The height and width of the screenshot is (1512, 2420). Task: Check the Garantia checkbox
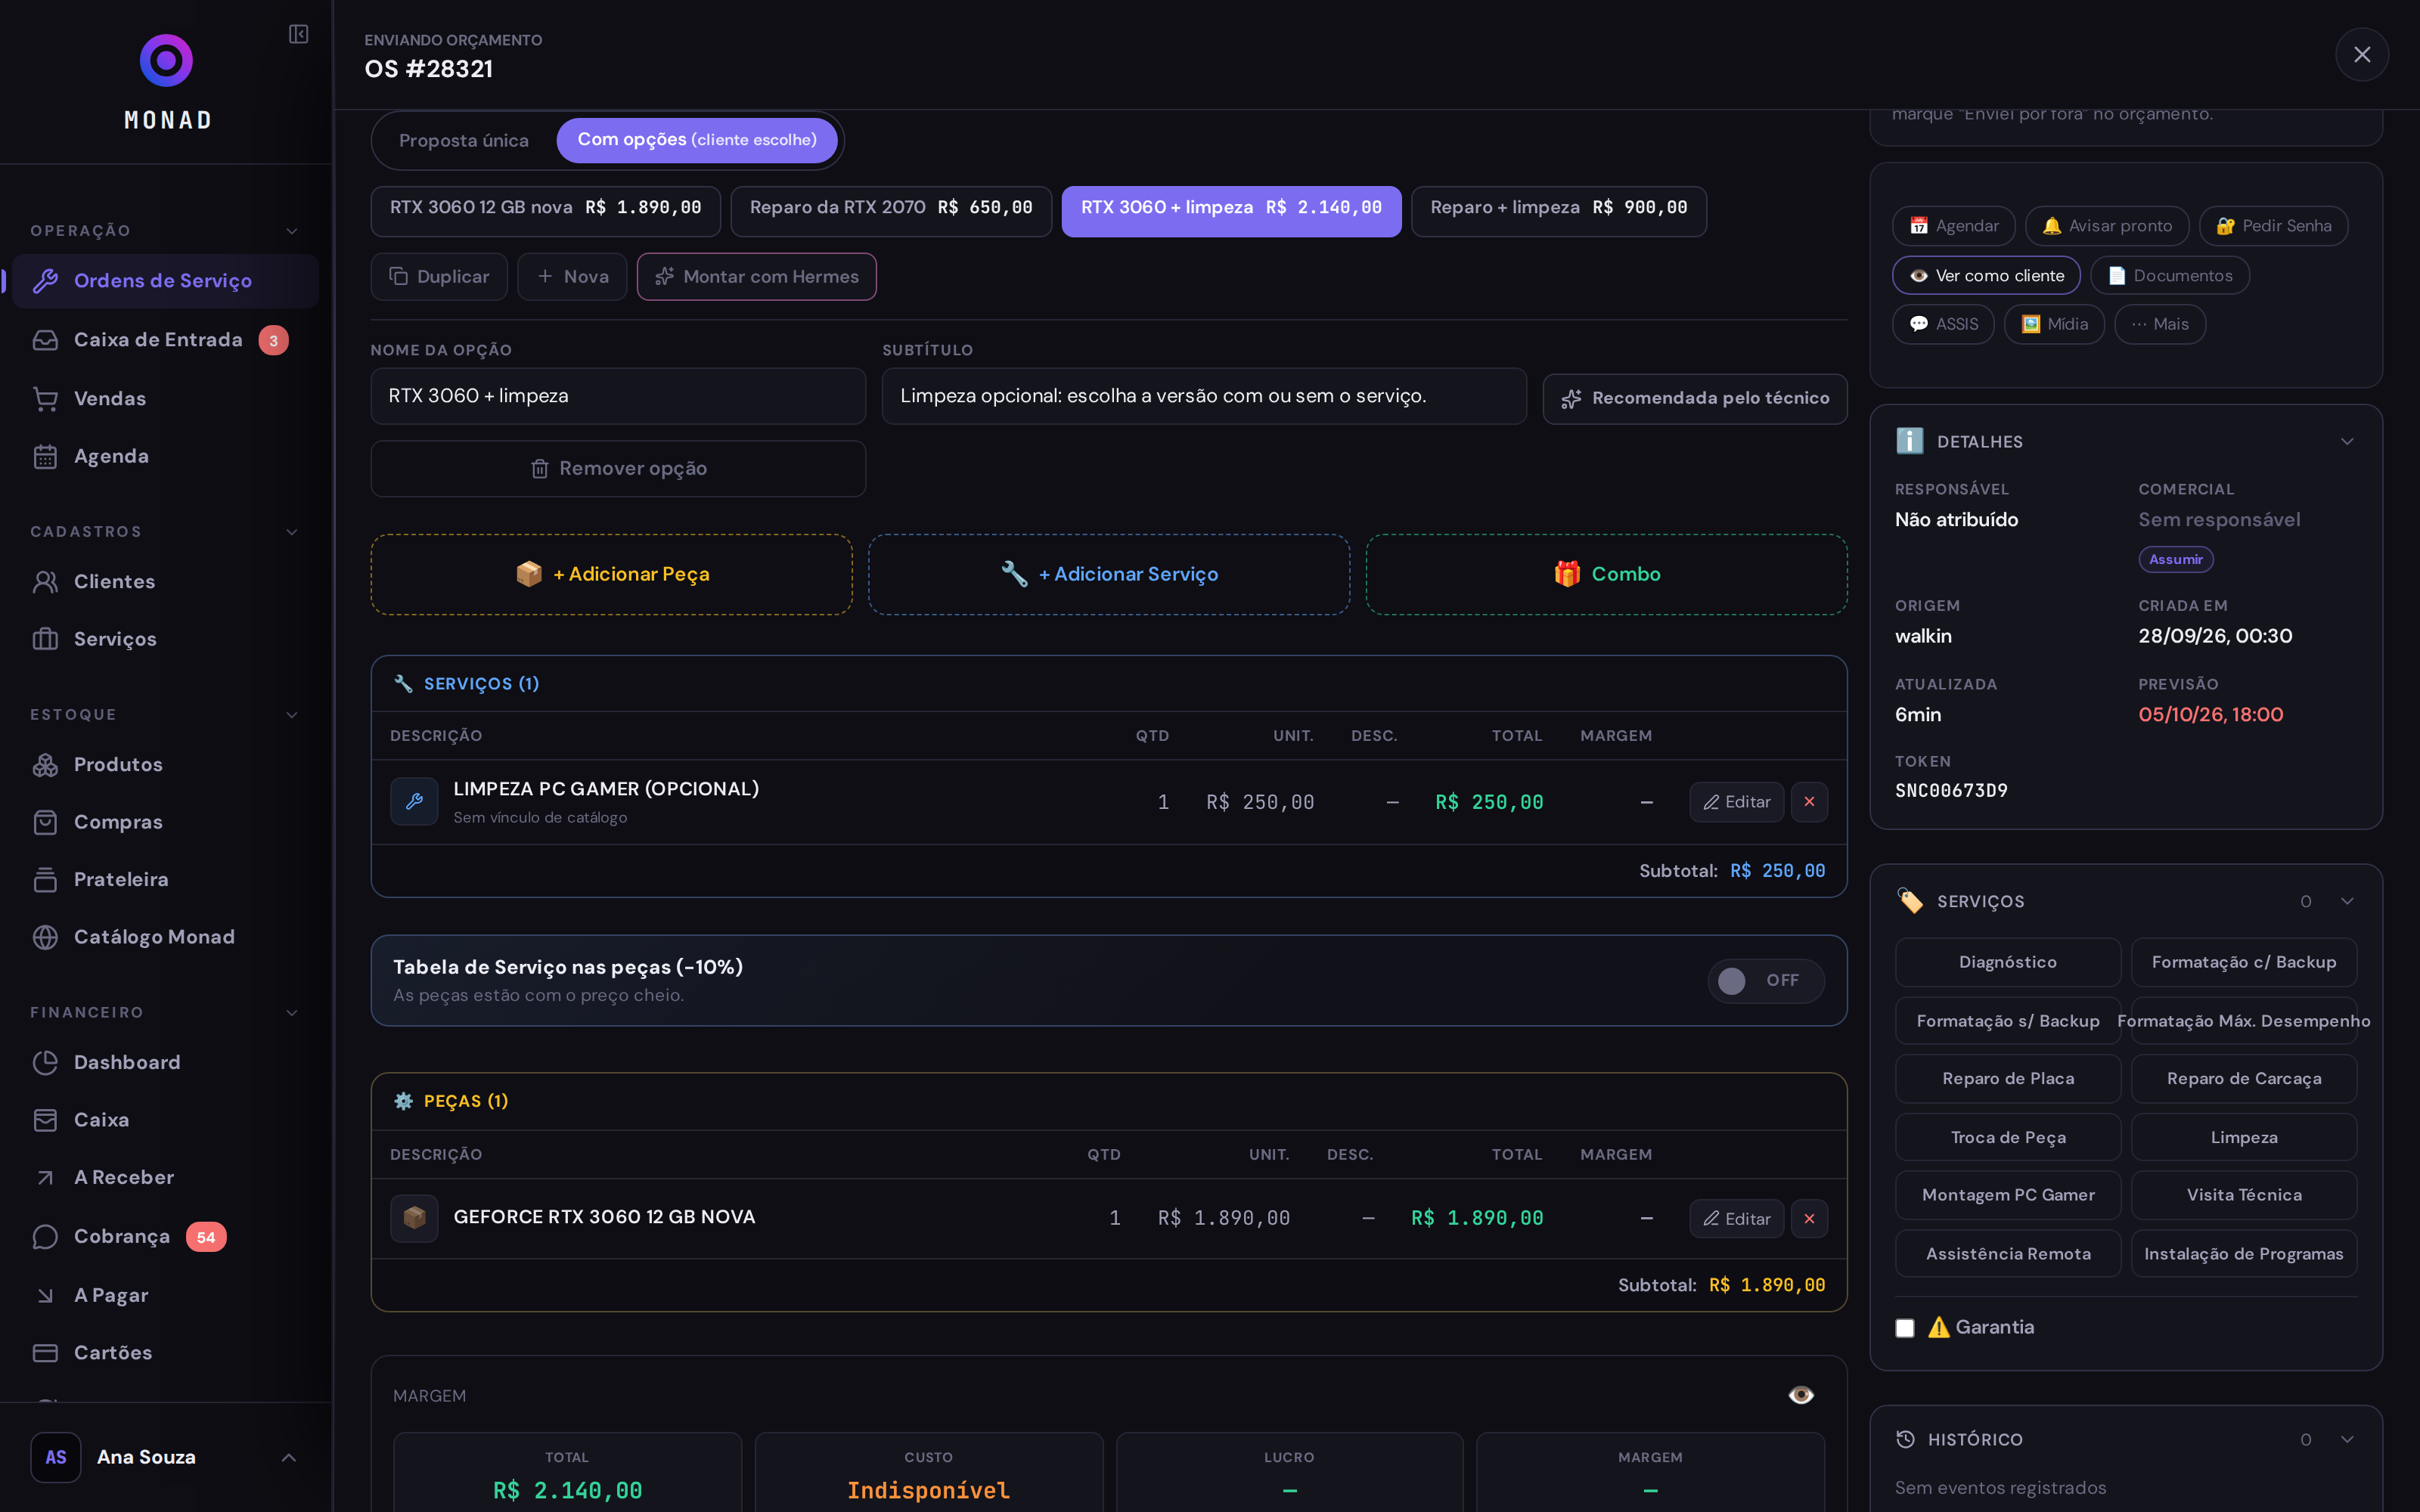(1905, 1328)
